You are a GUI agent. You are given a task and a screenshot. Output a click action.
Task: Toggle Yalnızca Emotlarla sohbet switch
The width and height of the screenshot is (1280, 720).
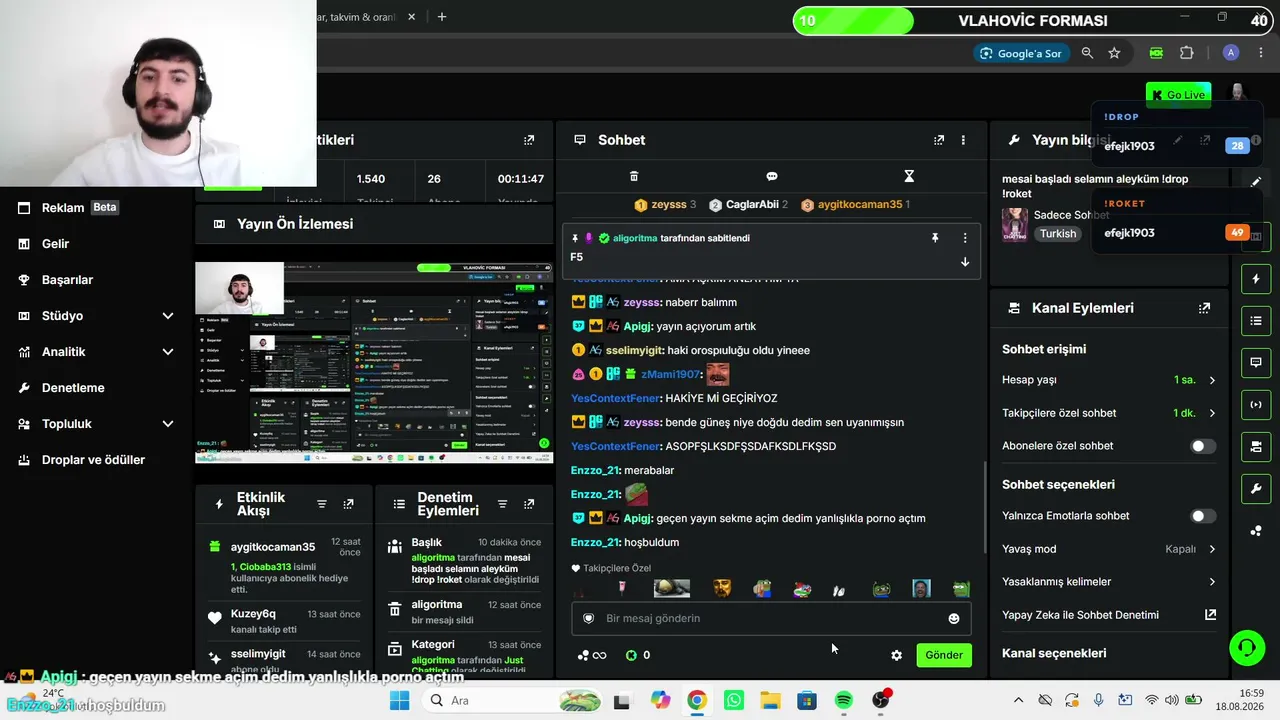(x=1203, y=516)
